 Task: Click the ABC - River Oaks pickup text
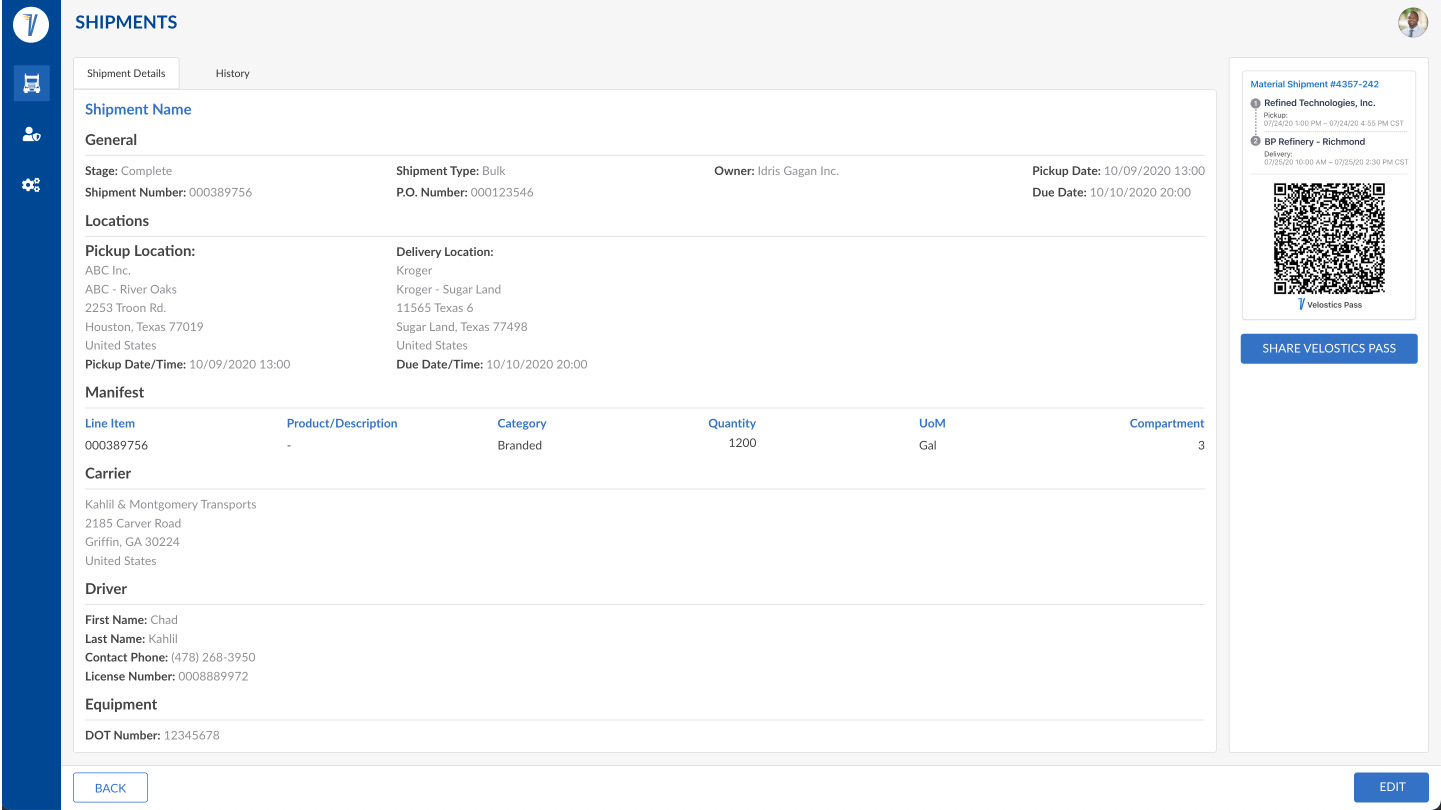[x=131, y=289]
